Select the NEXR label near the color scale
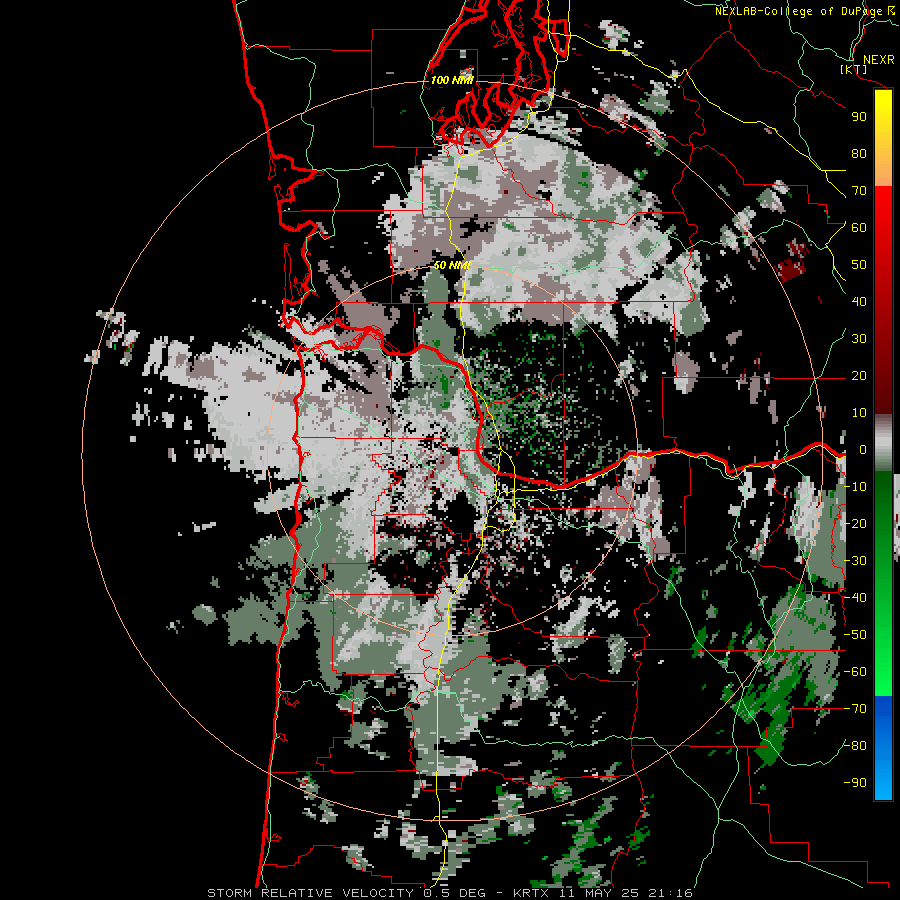The height and width of the screenshot is (900, 900). (878, 60)
